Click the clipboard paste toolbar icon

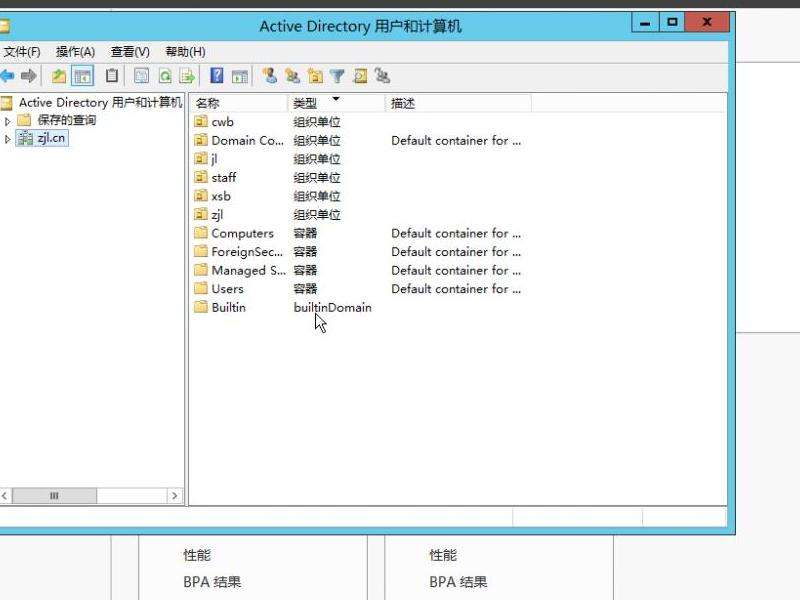[112, 76]
